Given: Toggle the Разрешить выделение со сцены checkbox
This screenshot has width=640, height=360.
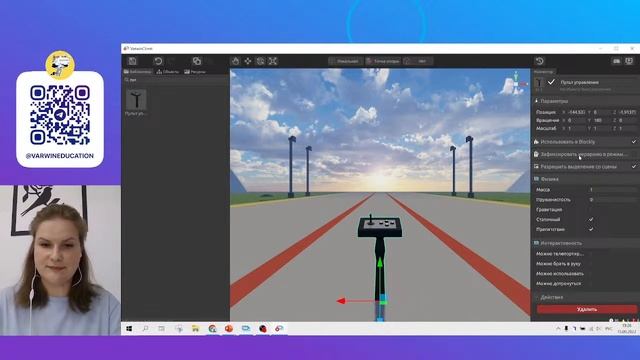Looking at the screenshot, I should [633, 167].
